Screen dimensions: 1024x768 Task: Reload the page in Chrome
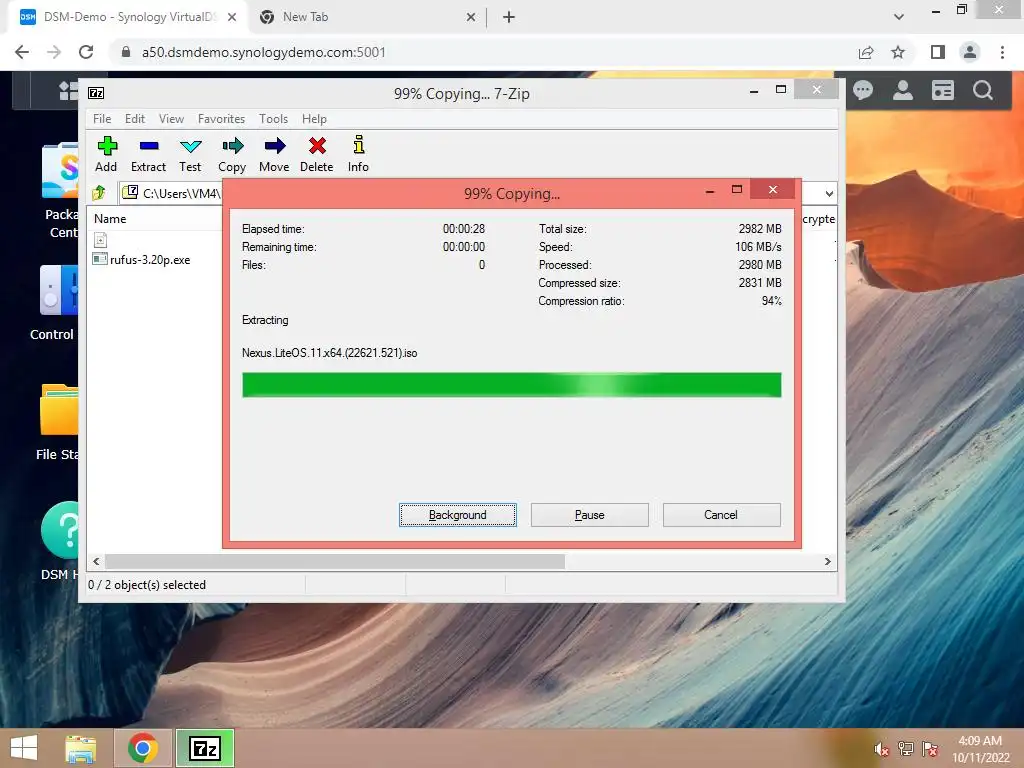(86, 52)
